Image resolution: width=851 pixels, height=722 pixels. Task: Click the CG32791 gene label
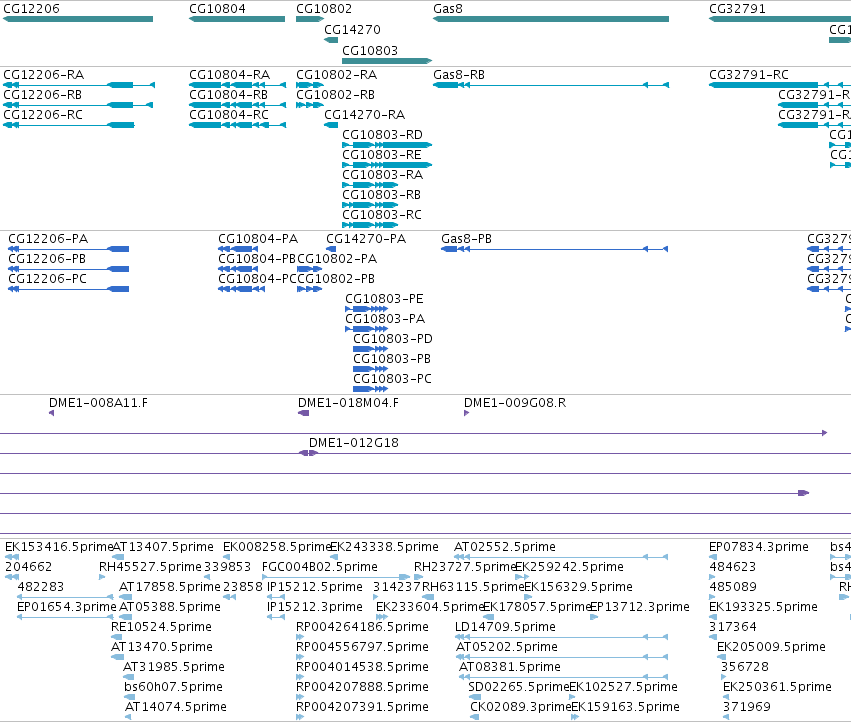pos(737,9)
